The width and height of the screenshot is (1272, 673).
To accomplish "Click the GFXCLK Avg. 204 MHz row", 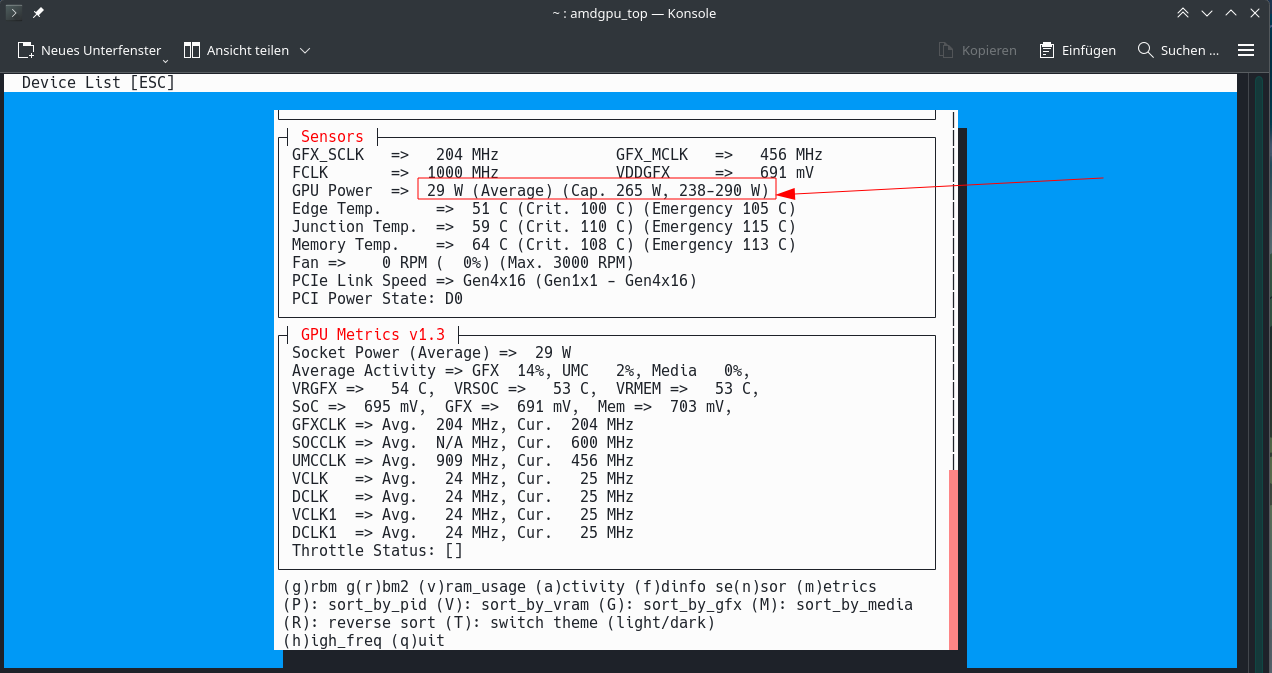I will pos(463,425).
